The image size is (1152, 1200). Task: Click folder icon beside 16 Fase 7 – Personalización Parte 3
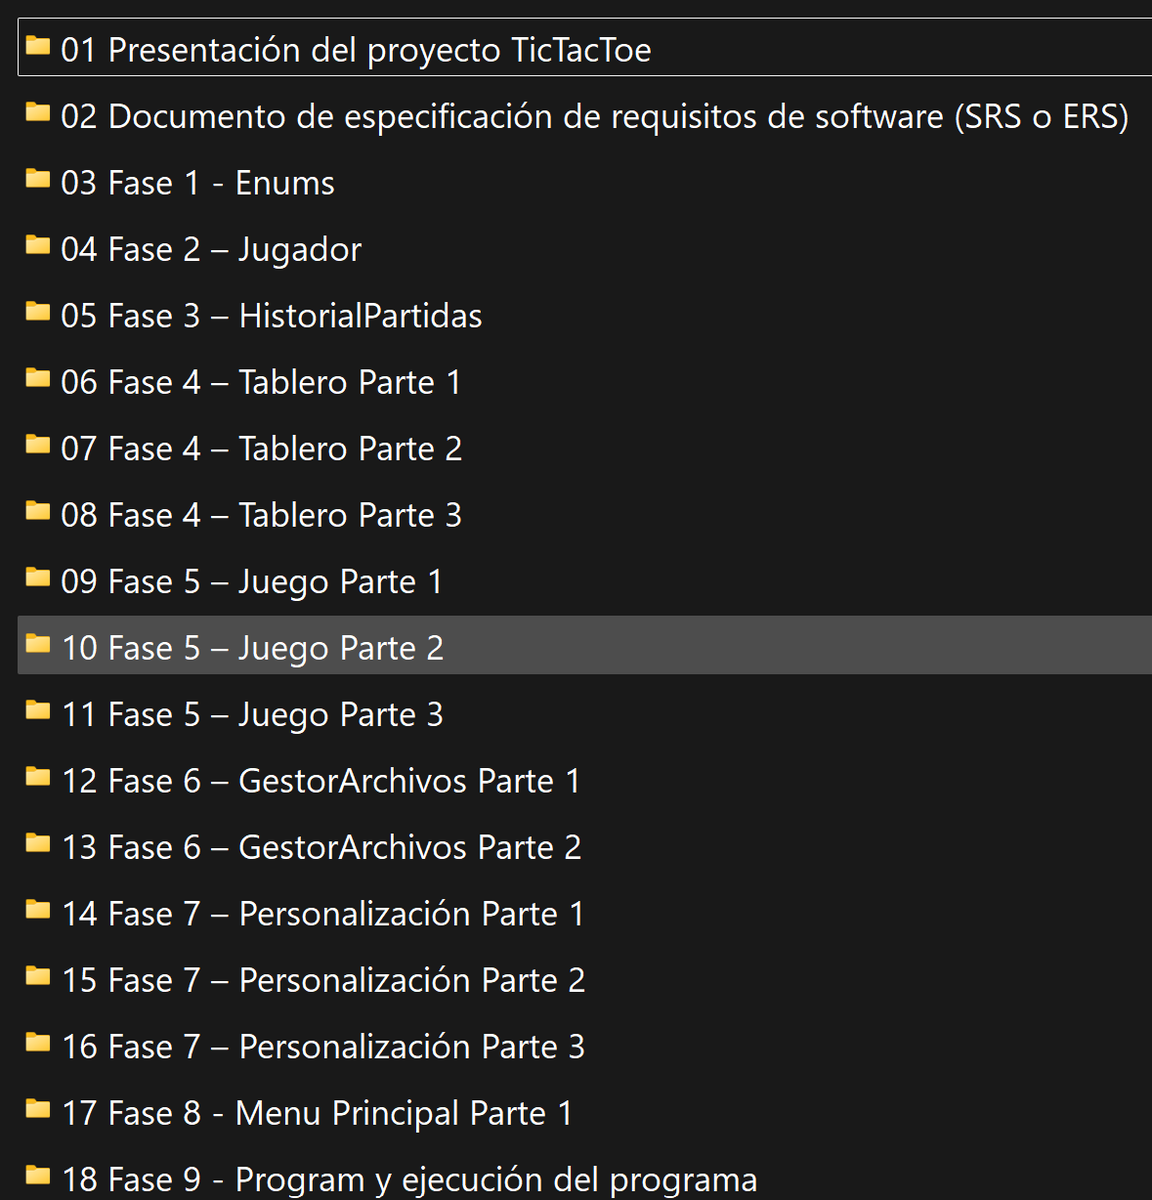[38, 1042]
